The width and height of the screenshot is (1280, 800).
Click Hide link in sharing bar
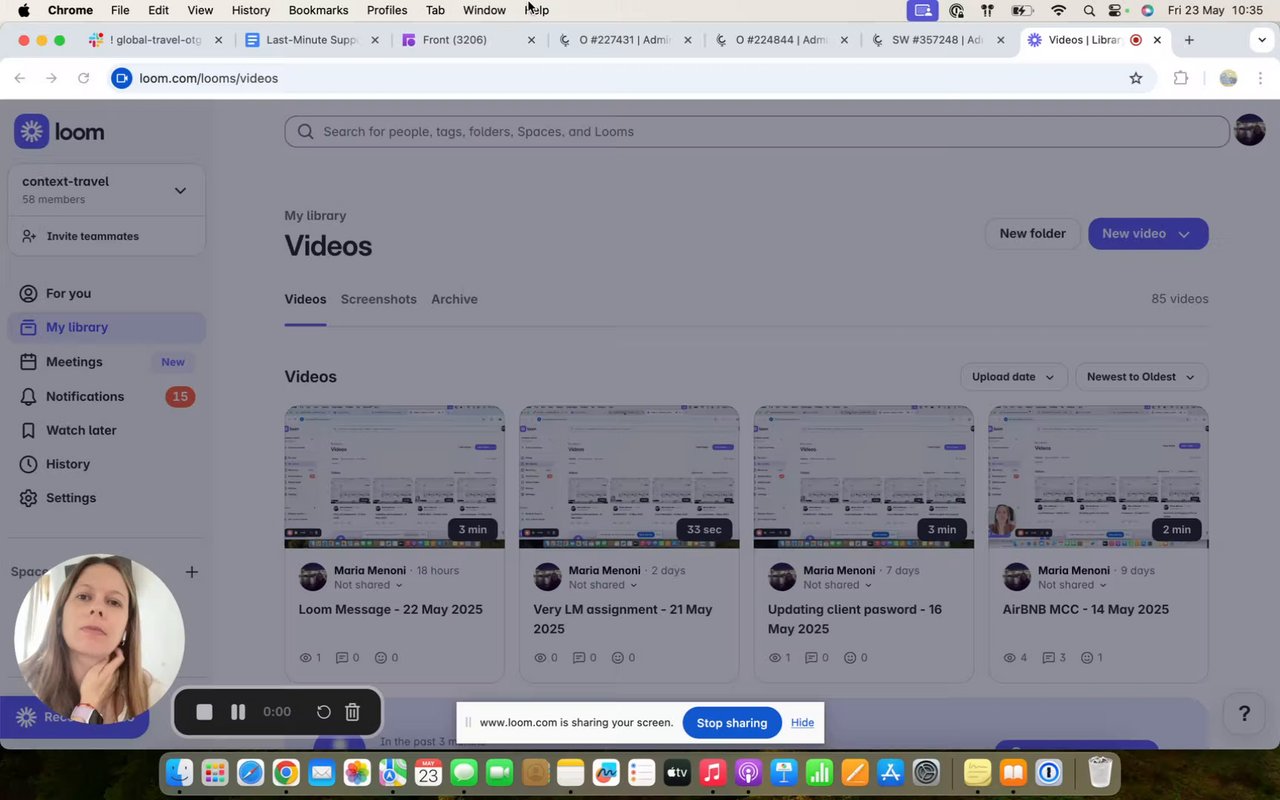click(802, 722)
